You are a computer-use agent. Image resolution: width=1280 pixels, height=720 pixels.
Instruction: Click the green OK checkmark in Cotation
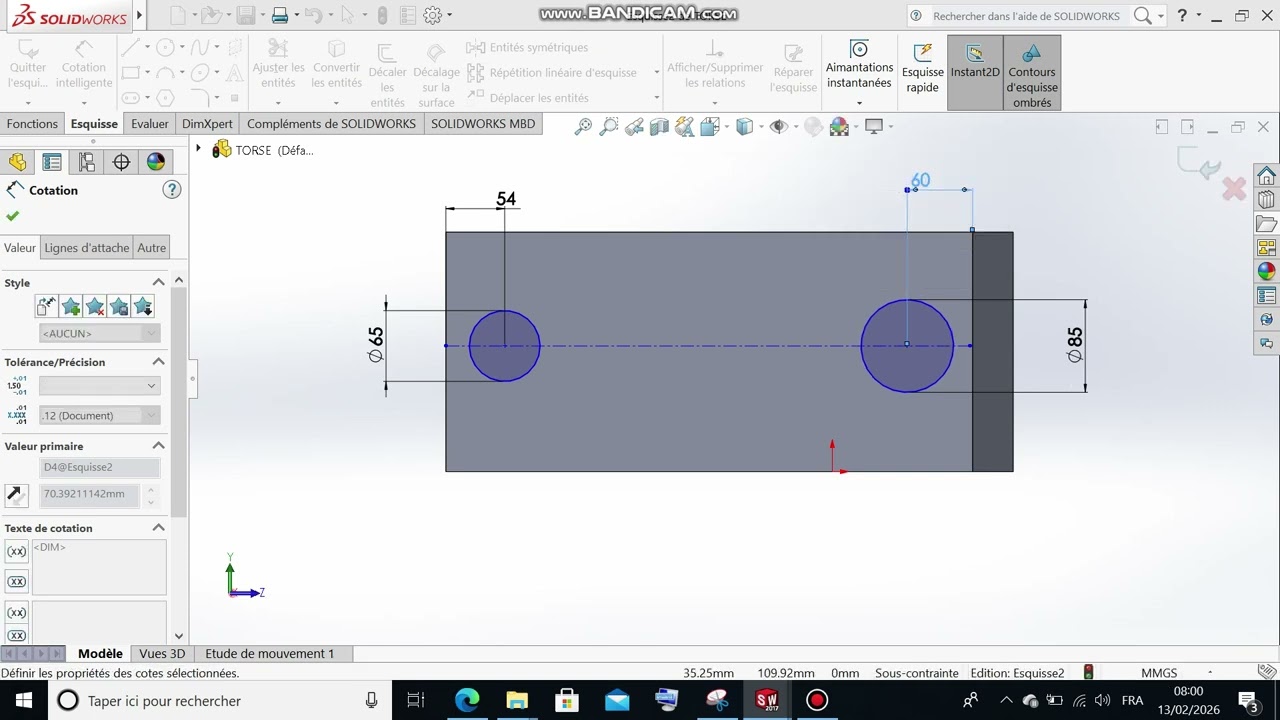pyautogui.click(x=13, y=216)
